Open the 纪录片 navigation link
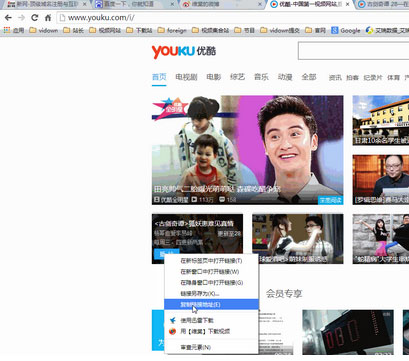Screen dimensions: 409x361 point(373,78)
